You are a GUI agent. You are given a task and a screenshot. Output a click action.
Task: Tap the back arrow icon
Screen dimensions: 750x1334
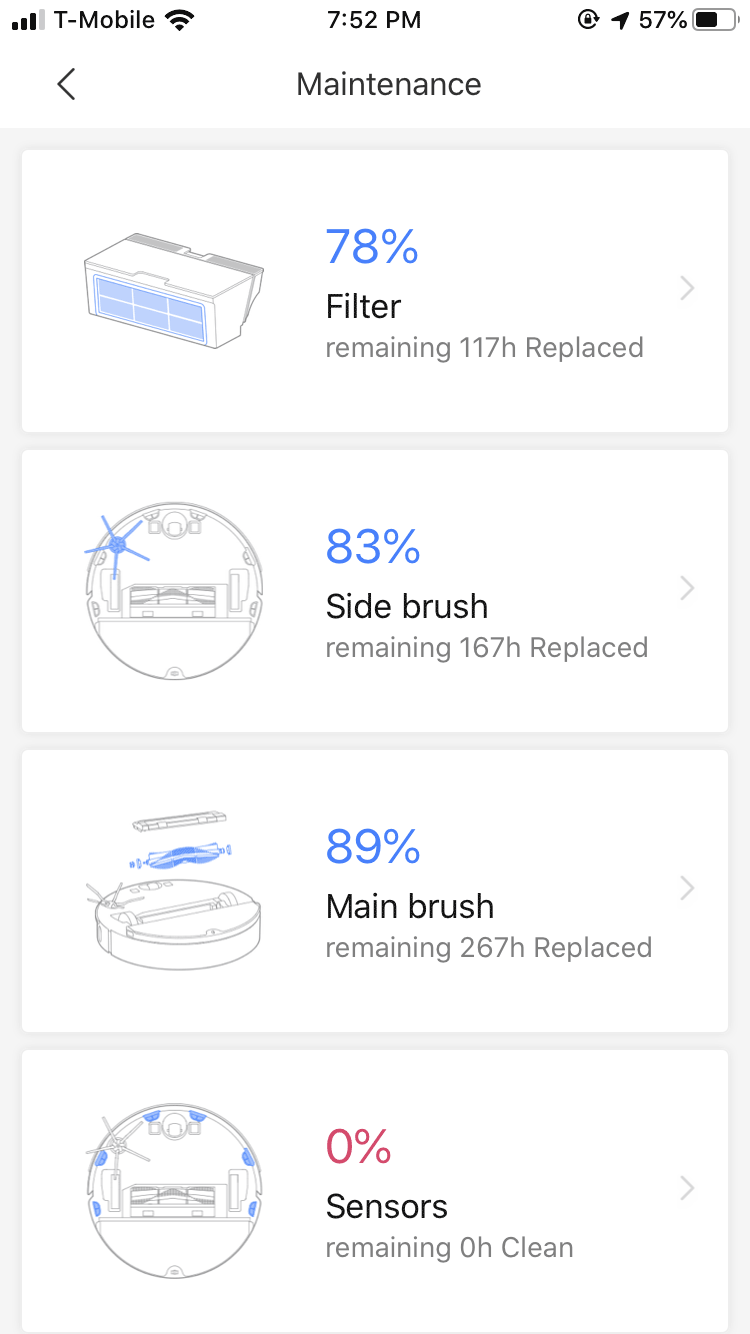66,84
